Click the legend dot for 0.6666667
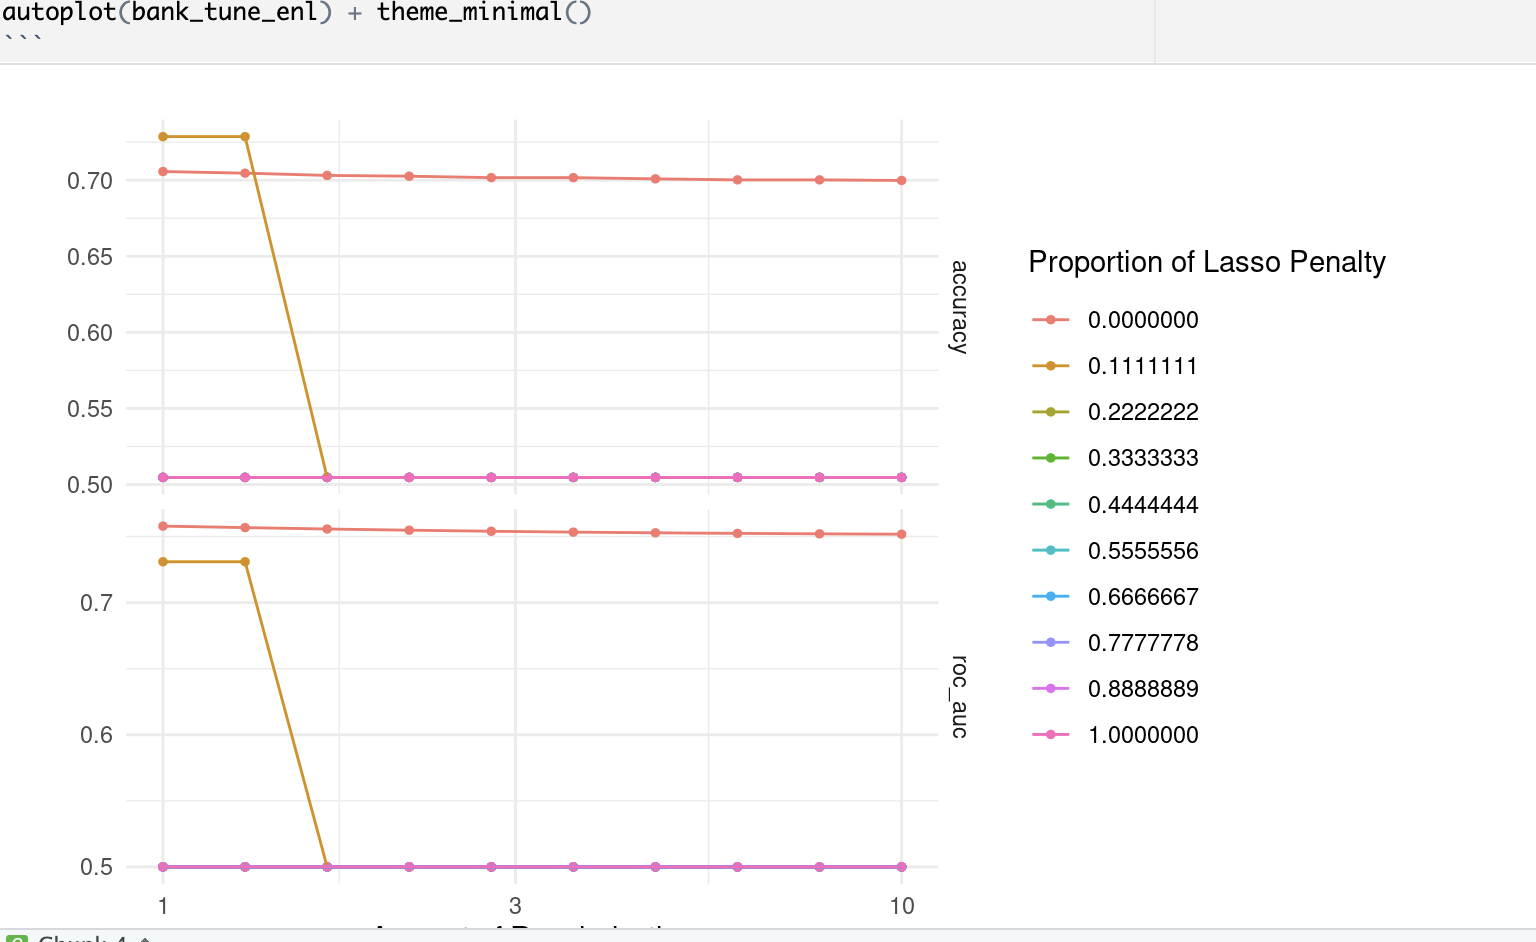The width and height of the screenshot is (1536, 942). pos(1050,597)
